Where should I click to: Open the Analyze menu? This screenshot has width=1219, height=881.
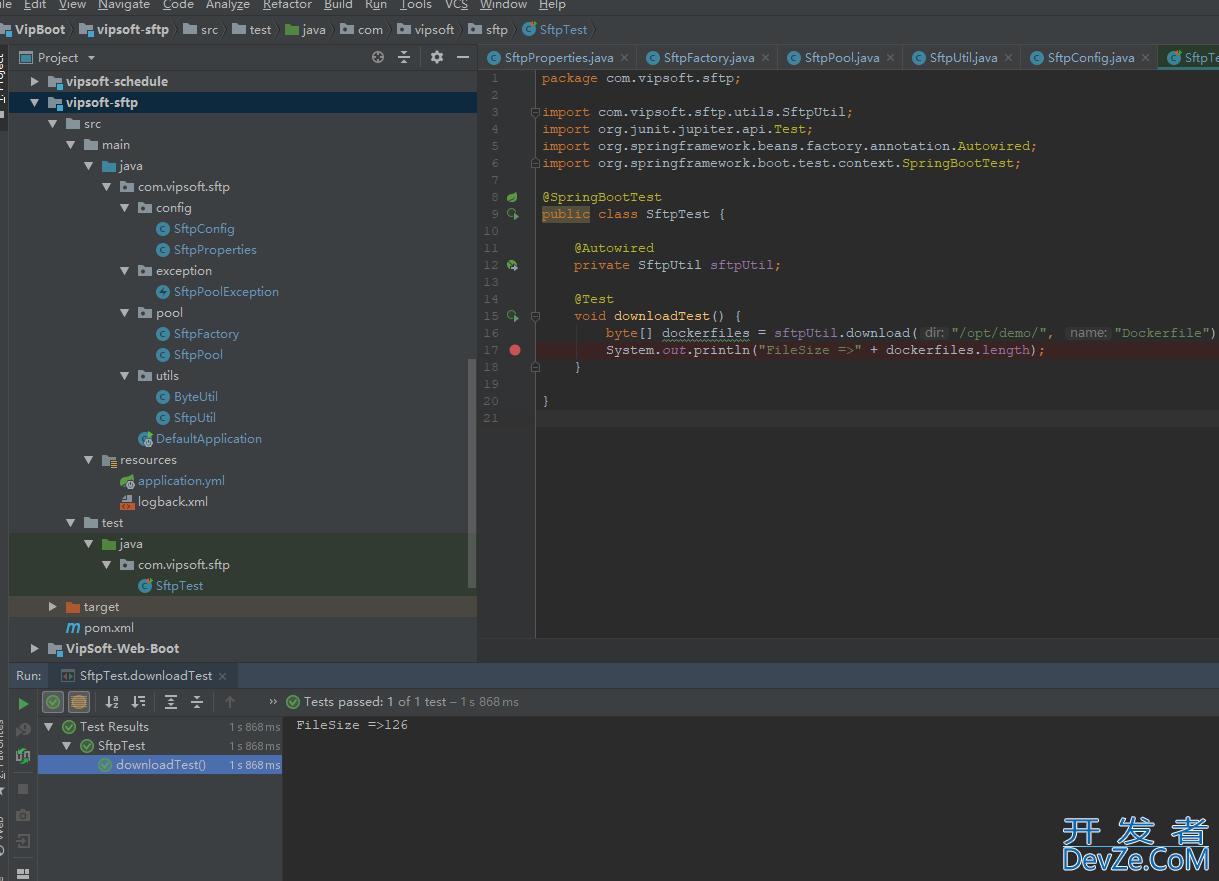click(x=228, y=5)
